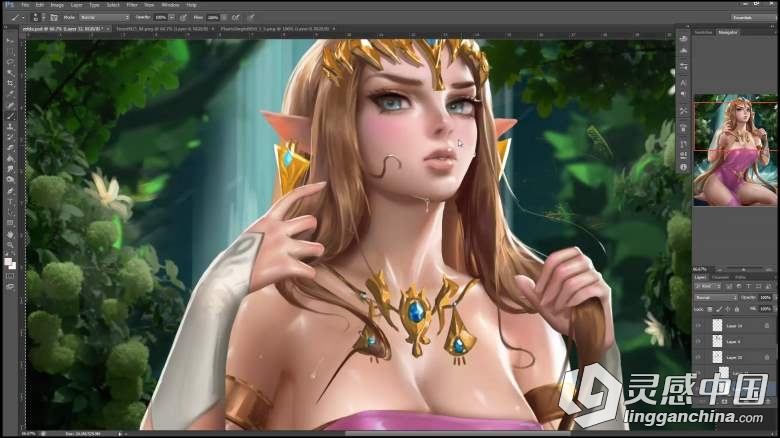Open the brush Mode dropdown

[x=104, y=17]
